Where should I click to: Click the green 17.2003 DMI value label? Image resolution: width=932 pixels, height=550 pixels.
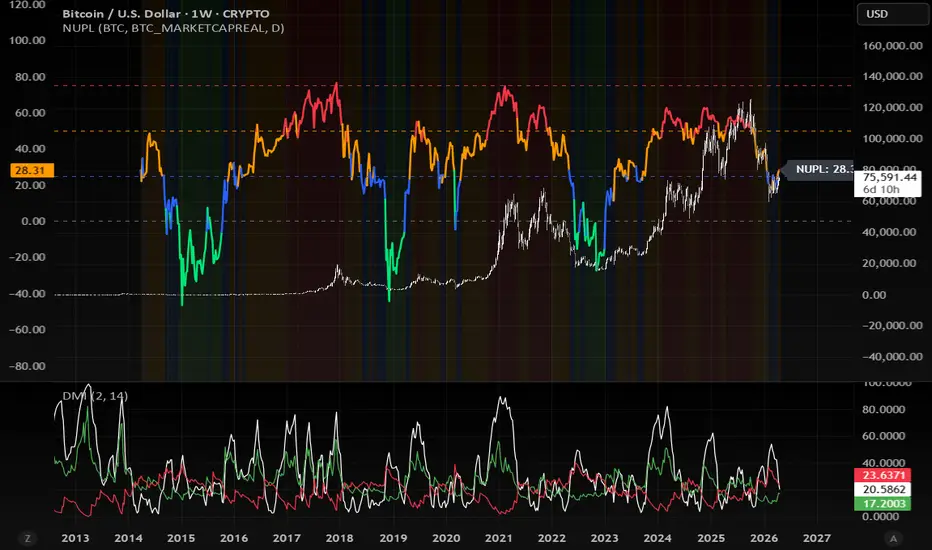883,504
